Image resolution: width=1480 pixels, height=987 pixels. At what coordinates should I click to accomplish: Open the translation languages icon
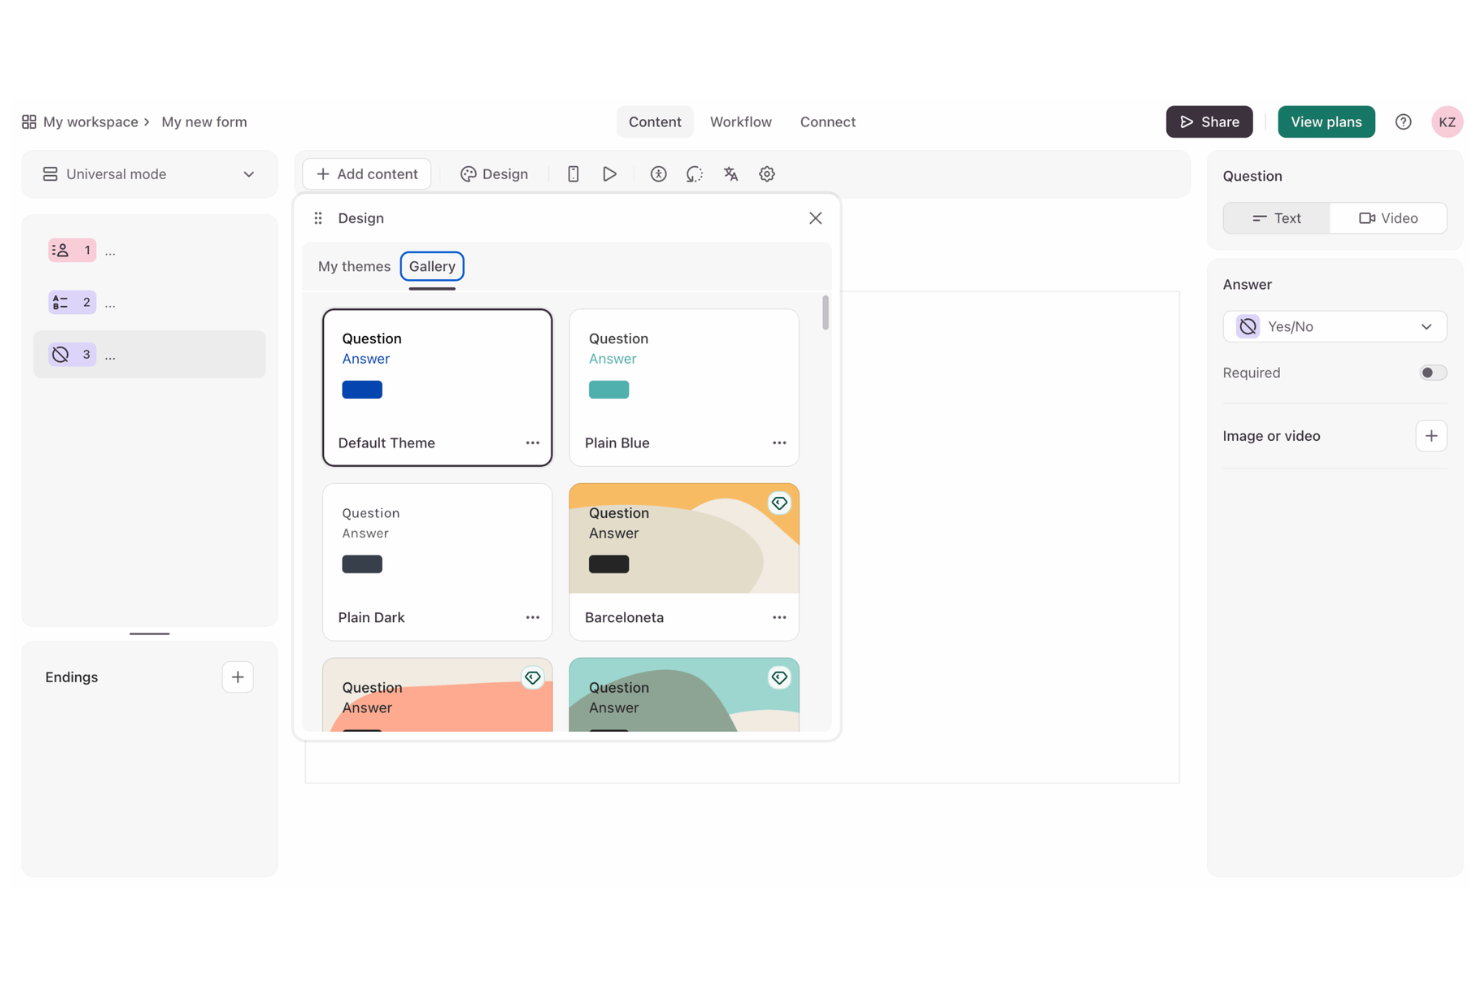731,174
